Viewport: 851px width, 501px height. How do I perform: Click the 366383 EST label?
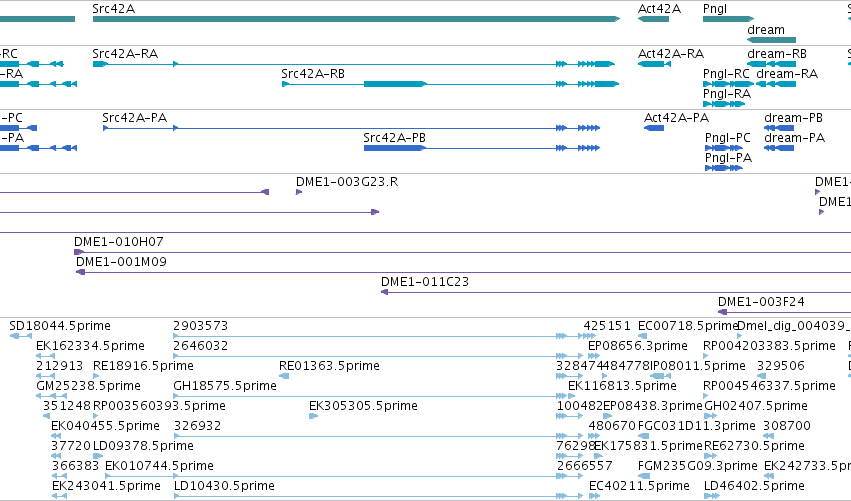75,466
